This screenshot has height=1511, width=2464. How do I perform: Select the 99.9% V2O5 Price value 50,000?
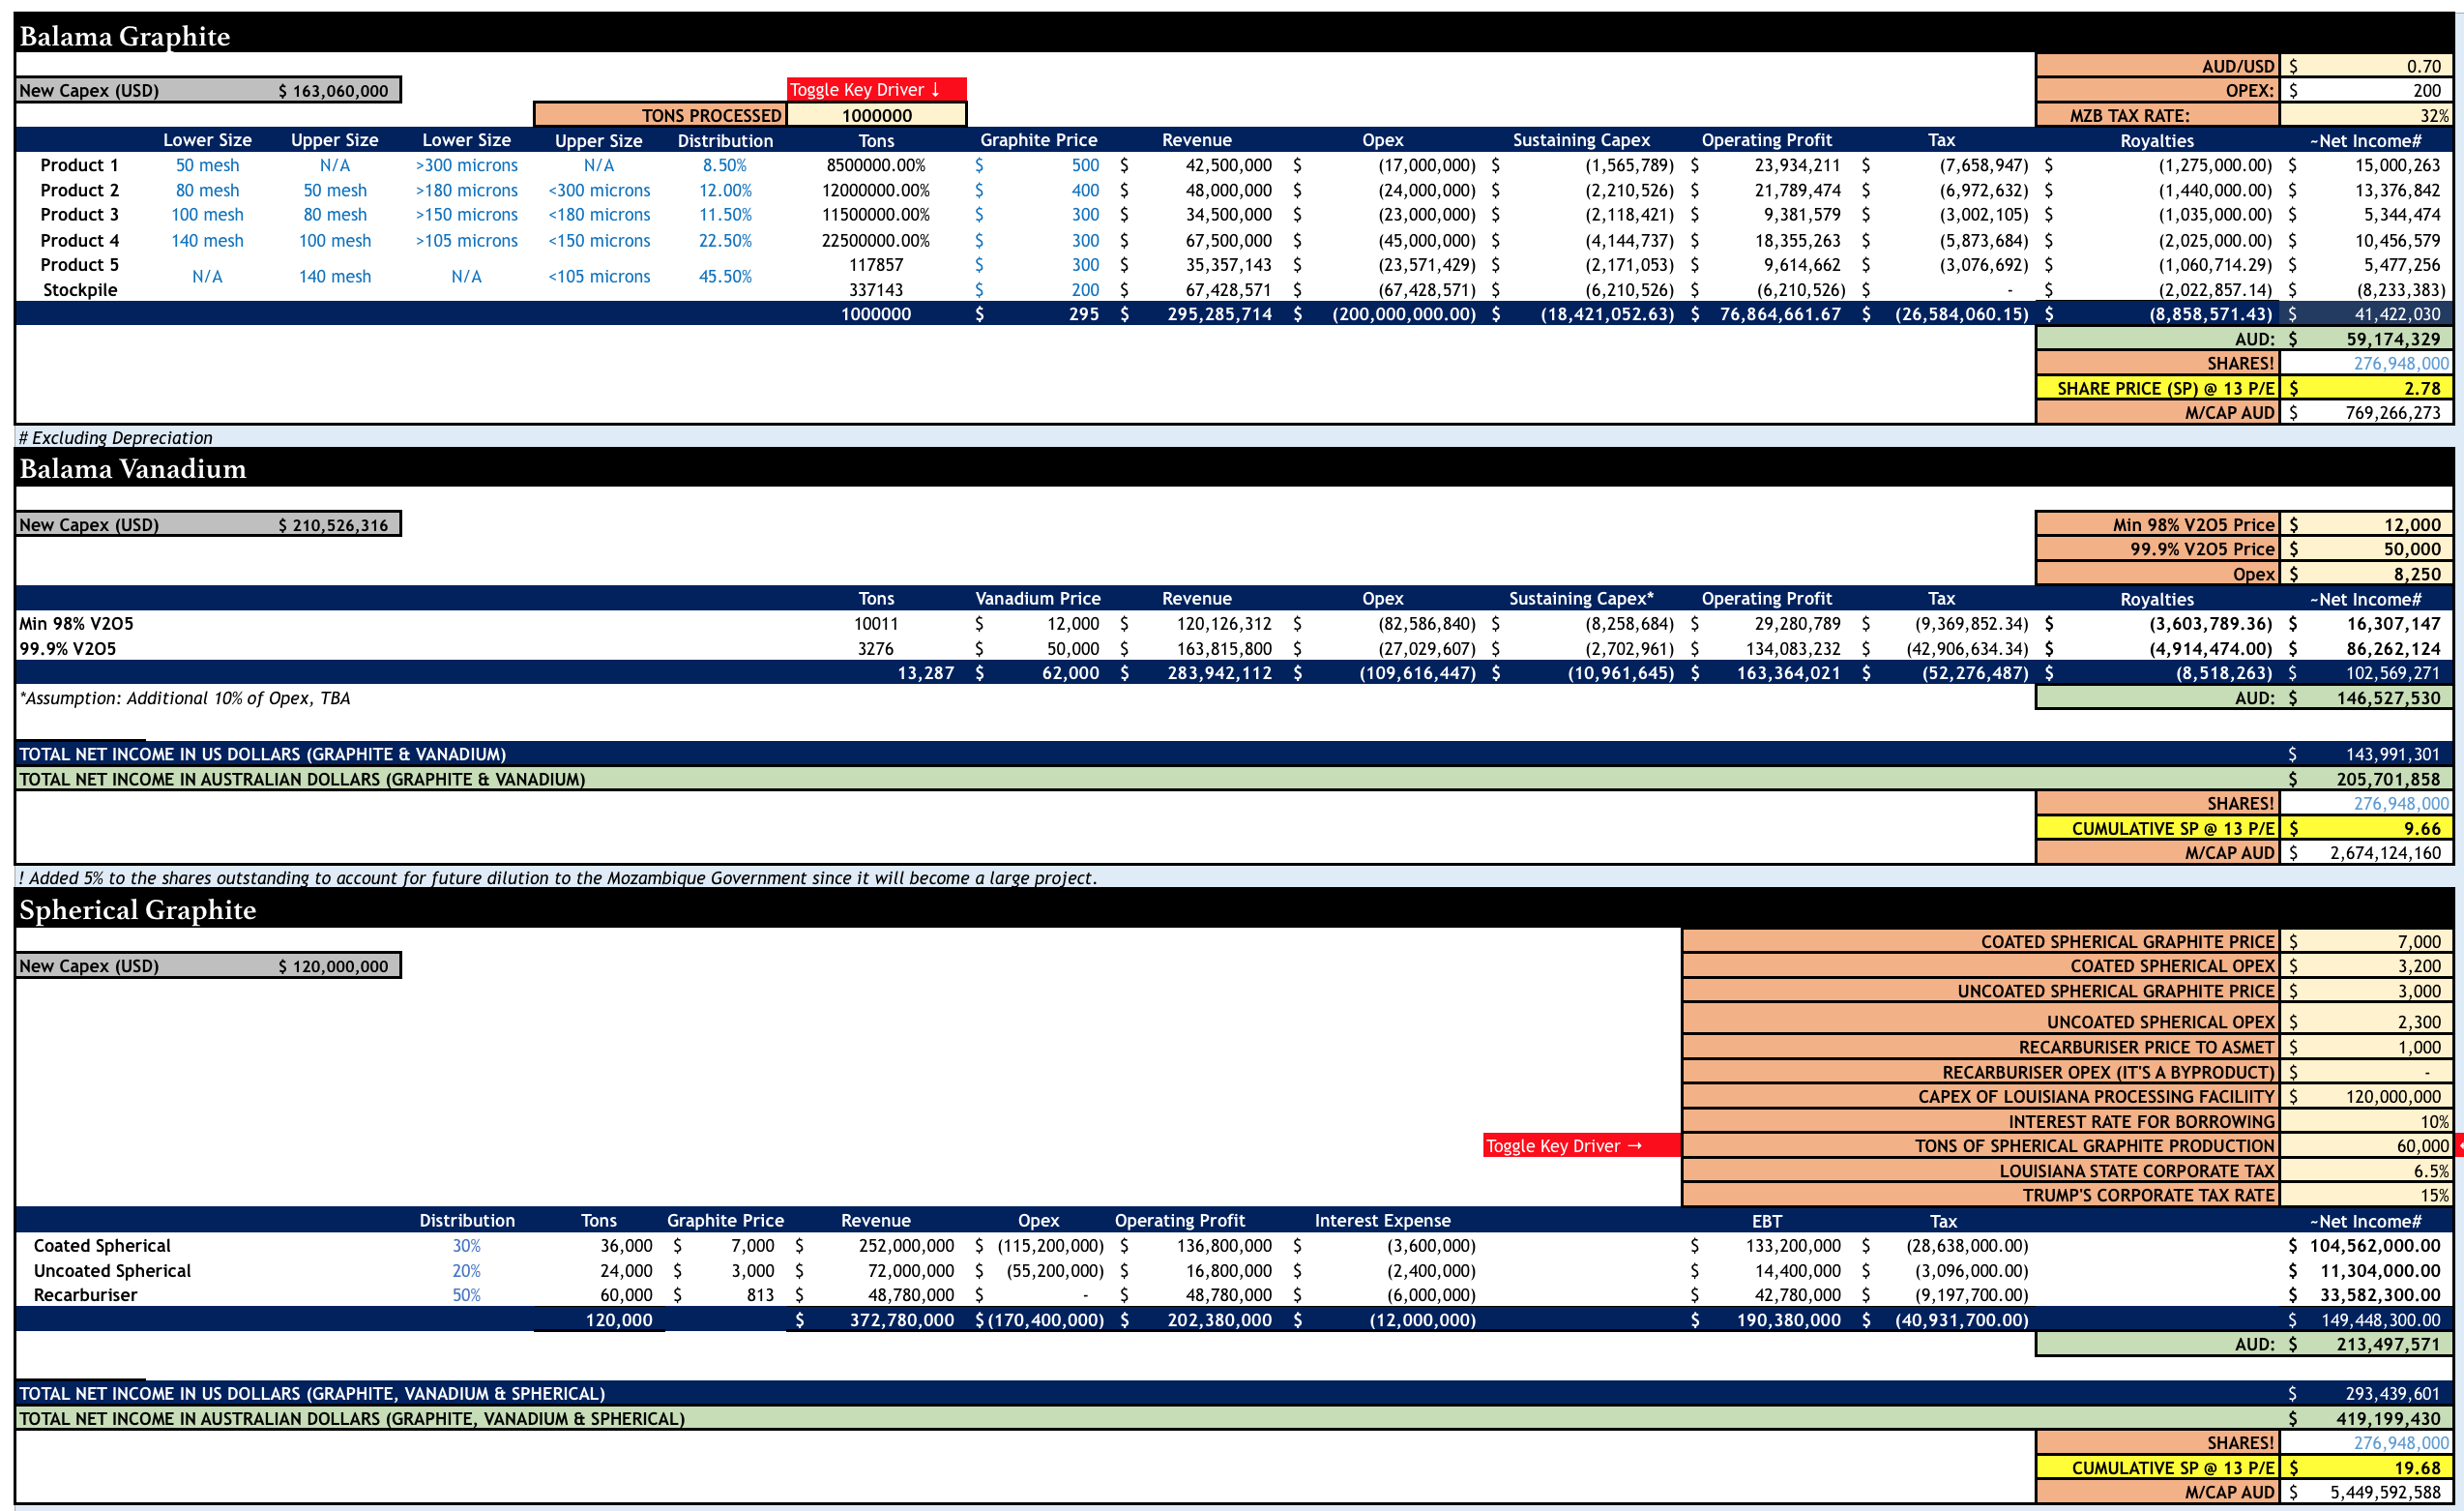point(2366,548)
